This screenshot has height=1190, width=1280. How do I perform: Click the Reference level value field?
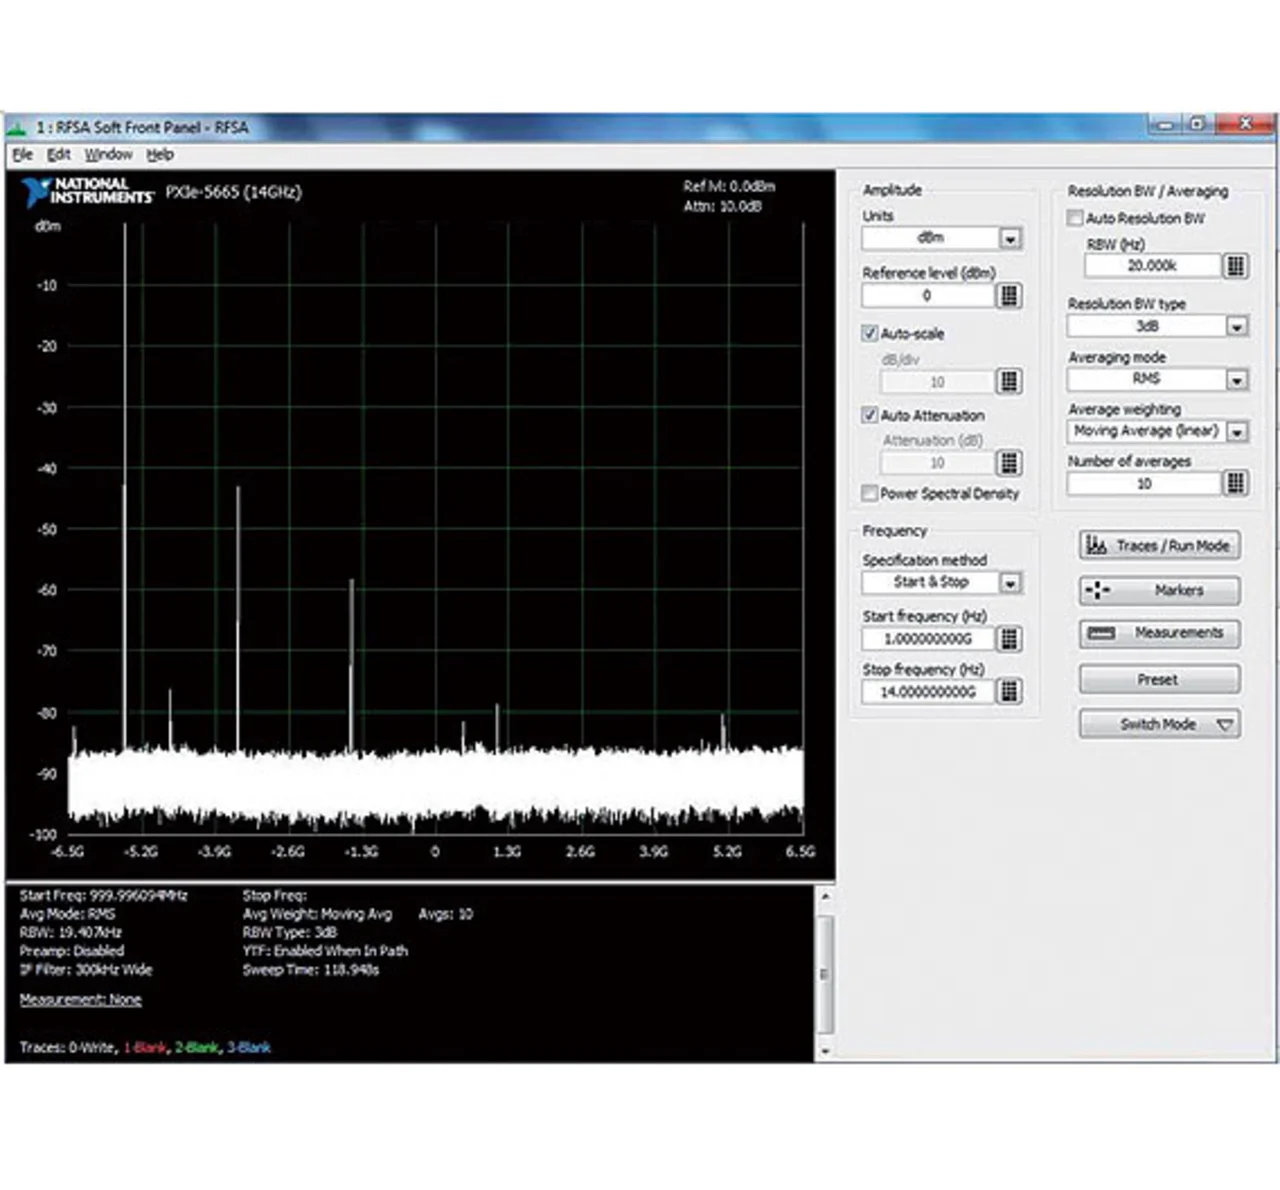pyautogui.click(x=928, y=296)
